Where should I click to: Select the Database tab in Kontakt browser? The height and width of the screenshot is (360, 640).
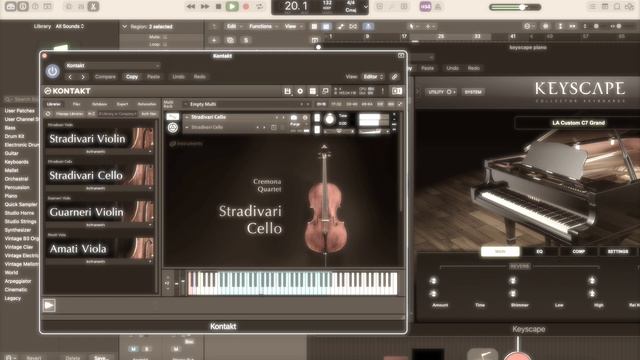pos(99,104)
